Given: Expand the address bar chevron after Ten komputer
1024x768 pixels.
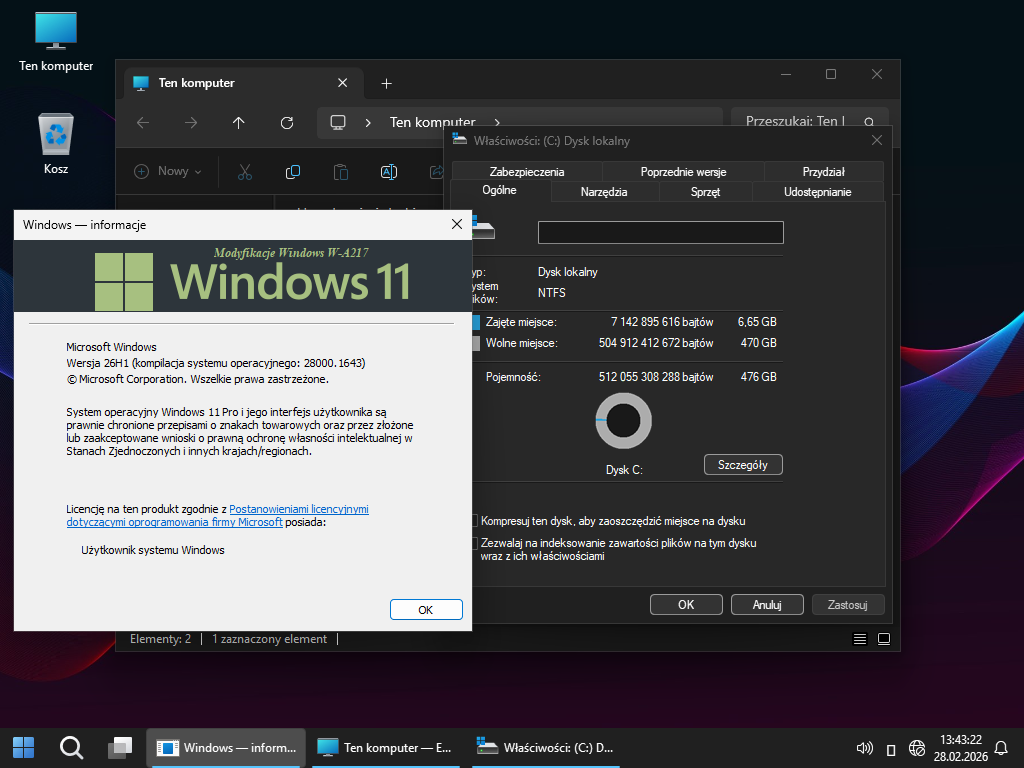Looking at the screenshot, I should (x=497, y=122).
